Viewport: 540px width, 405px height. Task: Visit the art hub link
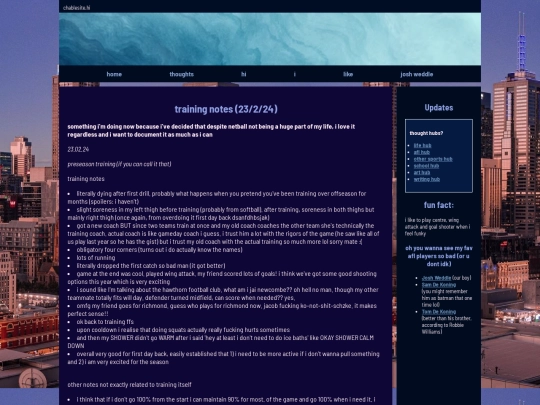click(422, 173)
